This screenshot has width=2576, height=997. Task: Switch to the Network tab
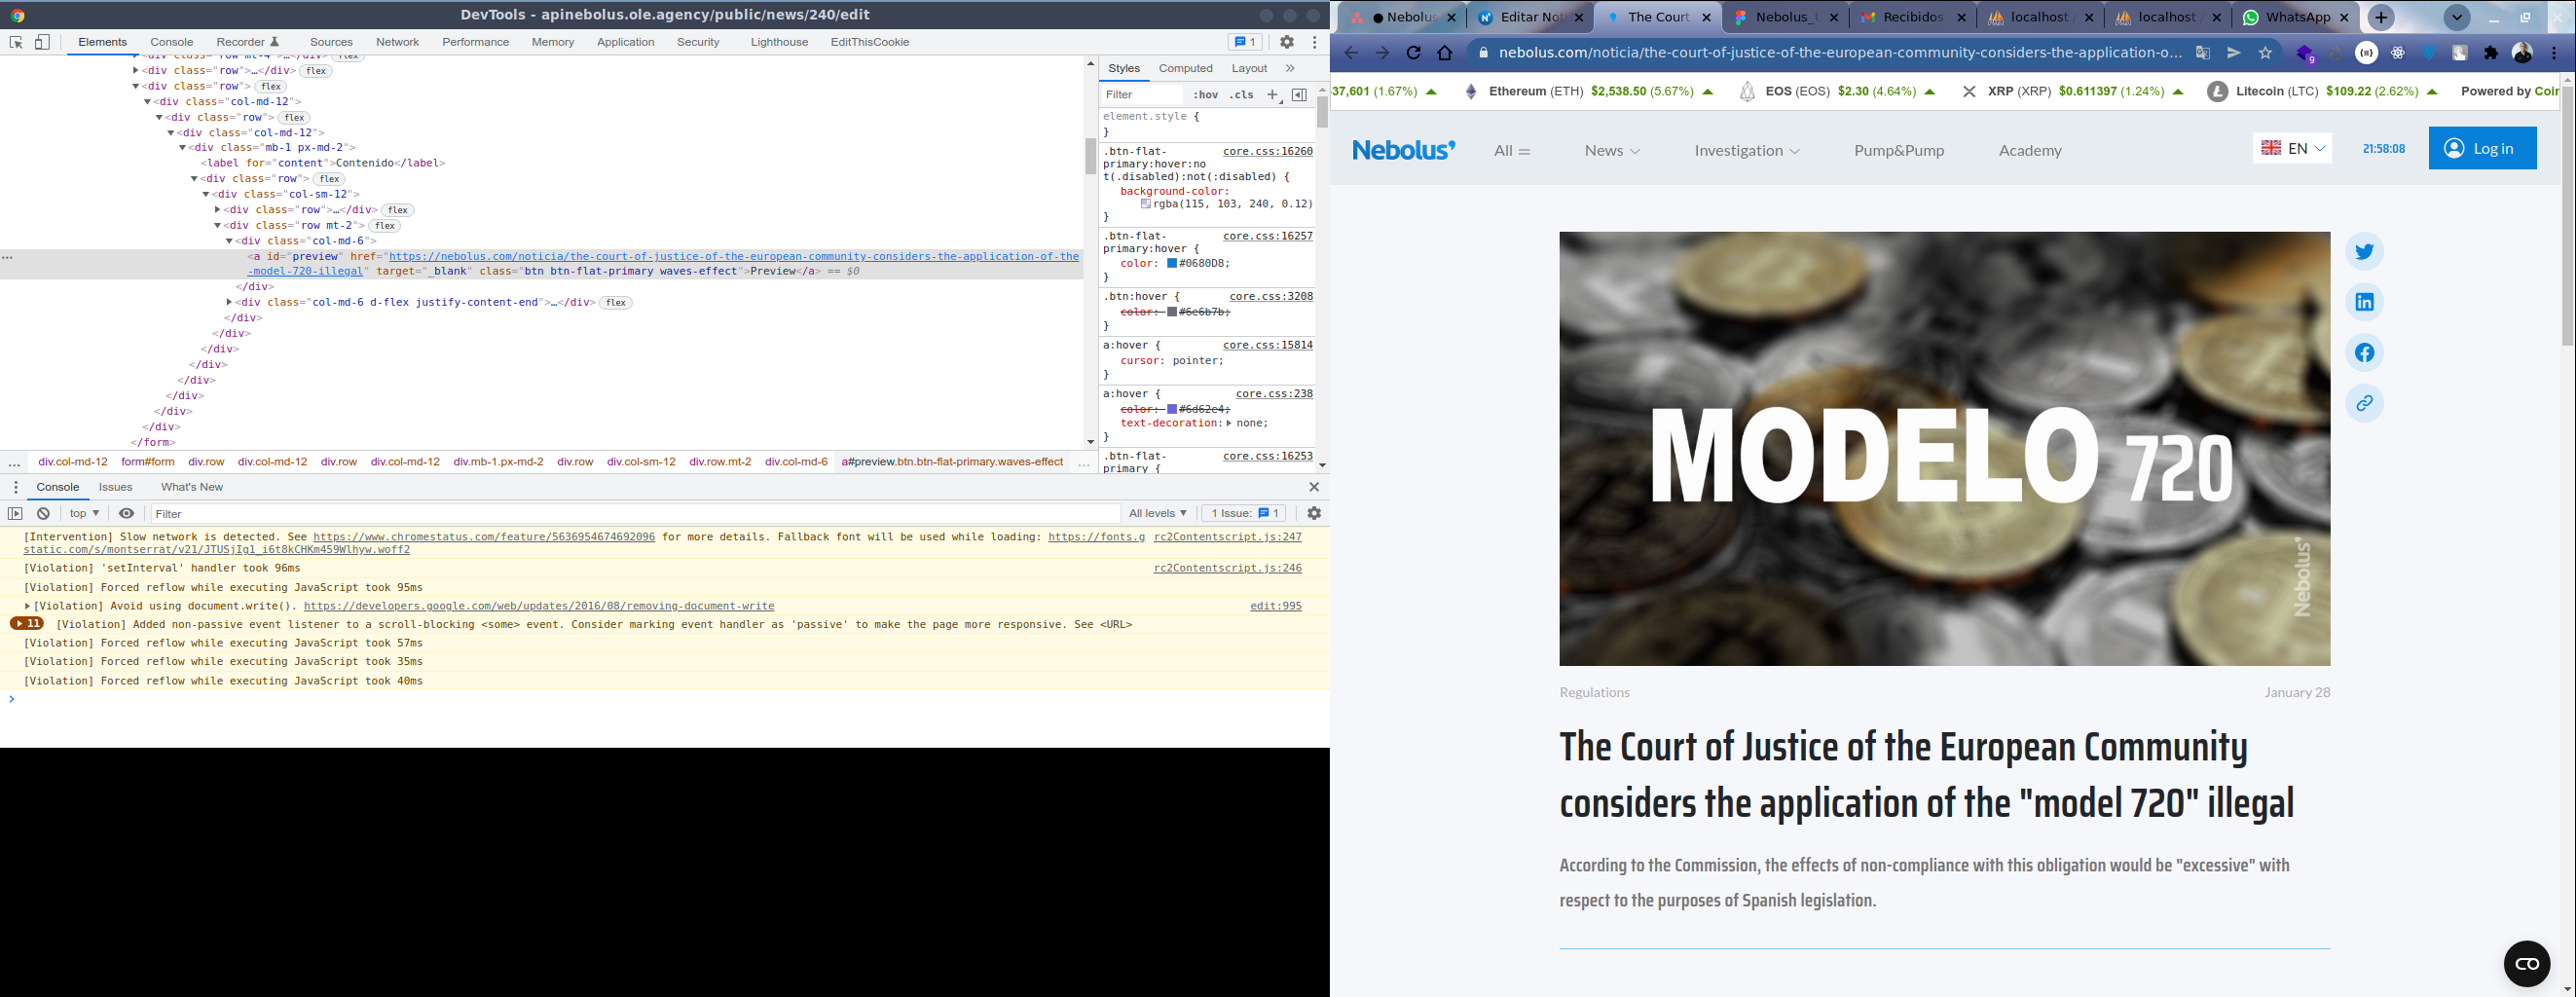[397, 42]
